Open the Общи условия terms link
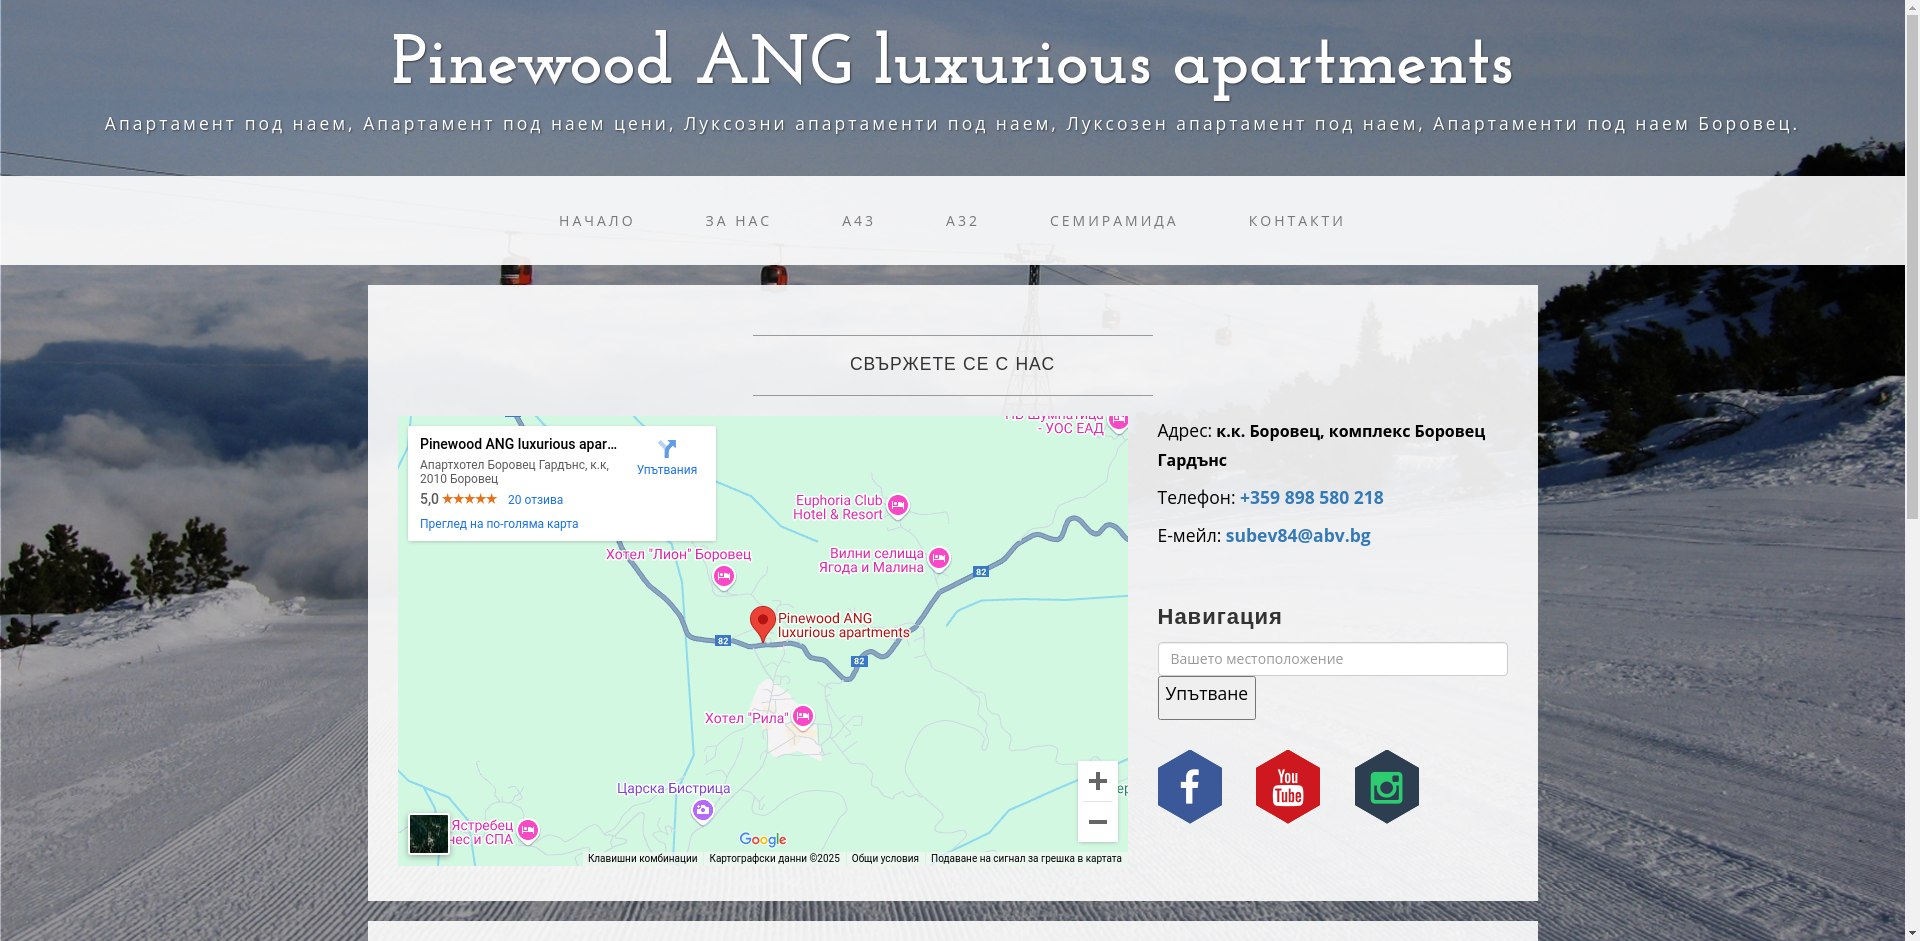Screen dimensions: 1920x941 point(884,858)
